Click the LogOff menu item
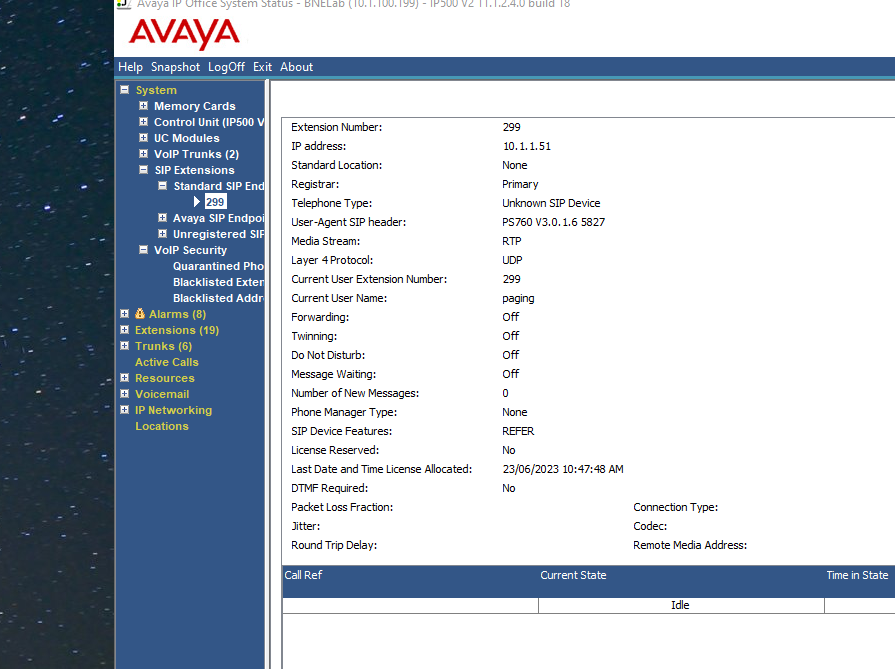The width and height of the screenshot is (895, 669). coord(226,67)
